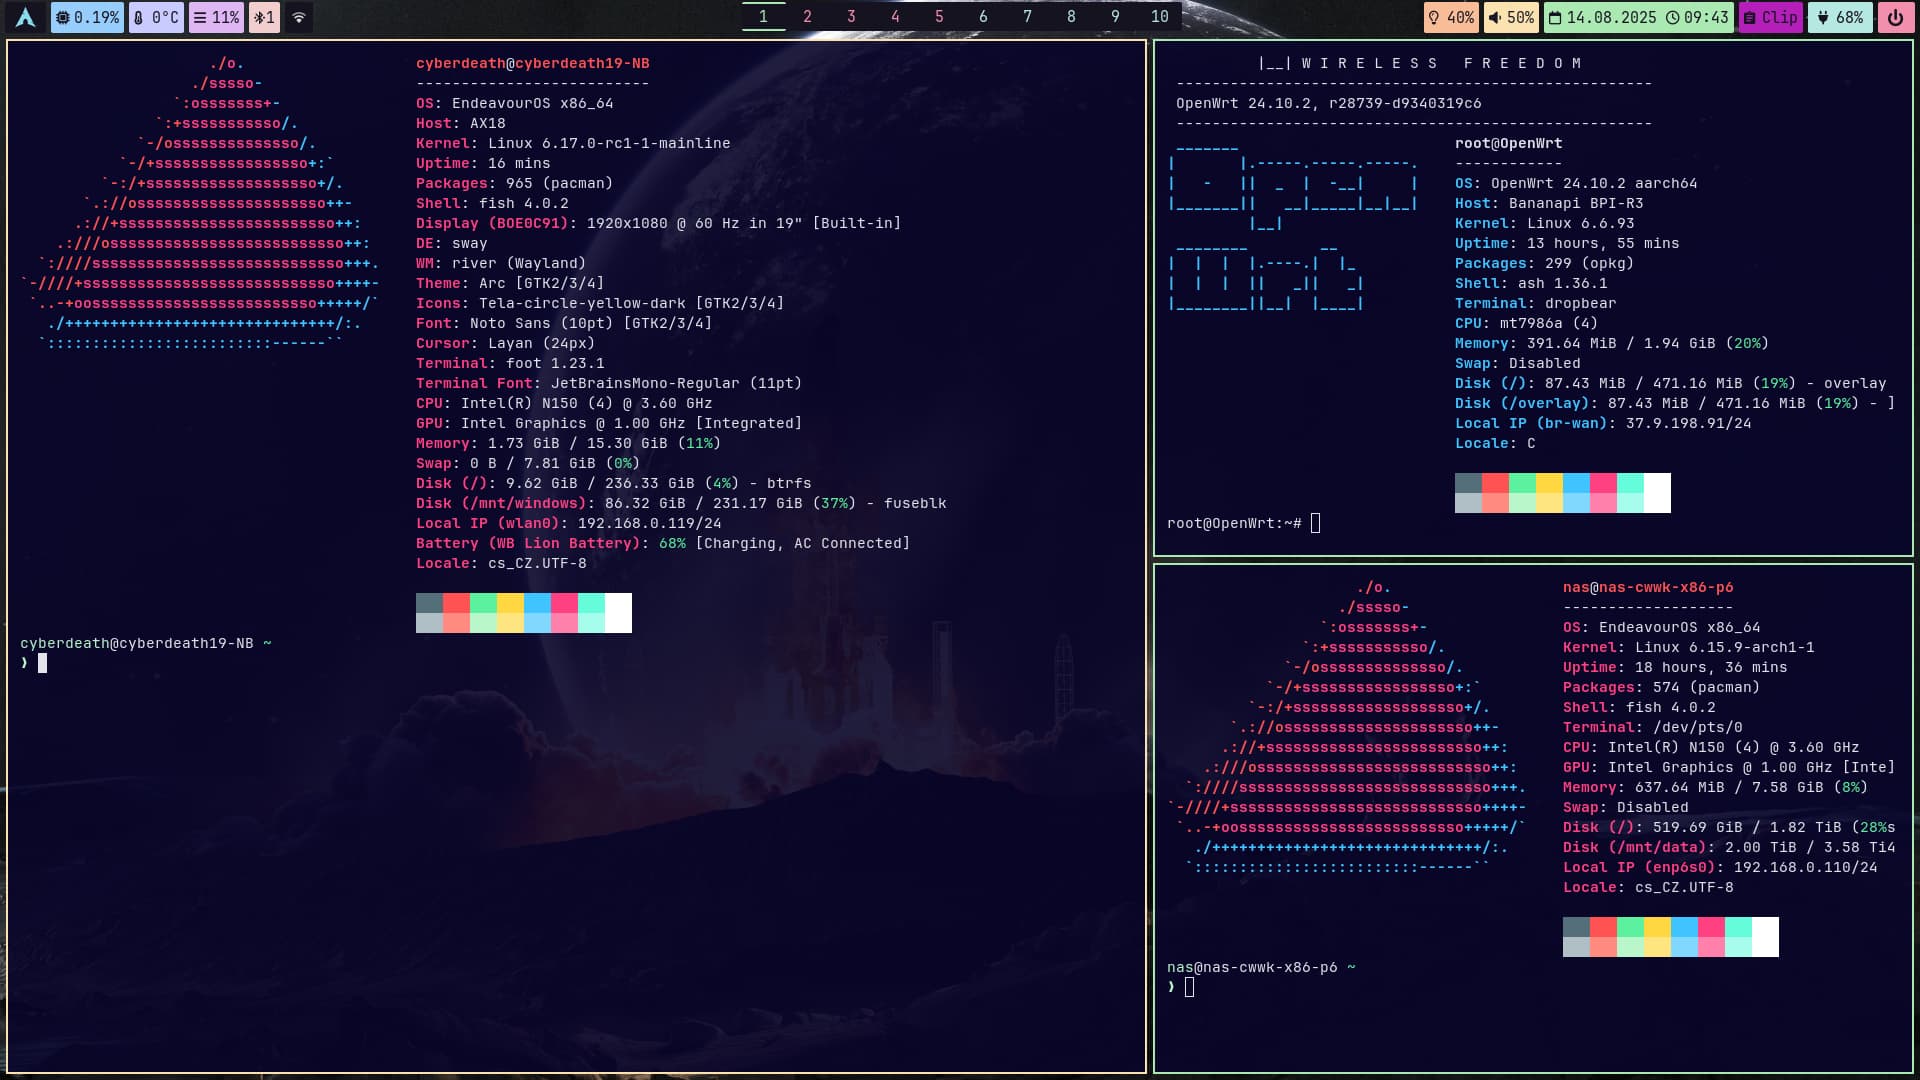Click the battery 68% plug module
Viewport: 1920px width, 1080px height.
pyautogui.click(x=1840, y=17)
